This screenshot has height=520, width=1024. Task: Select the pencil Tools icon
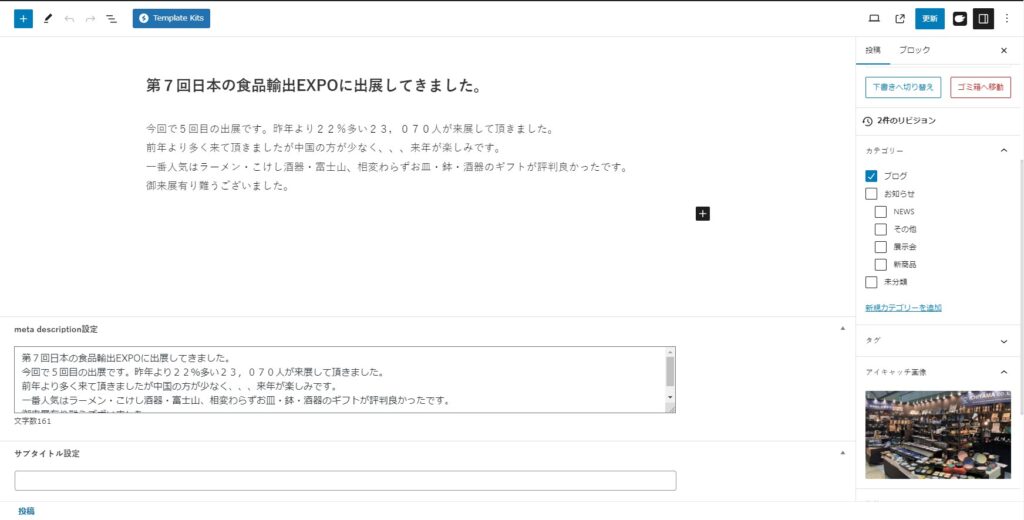[x=47, y=18]
